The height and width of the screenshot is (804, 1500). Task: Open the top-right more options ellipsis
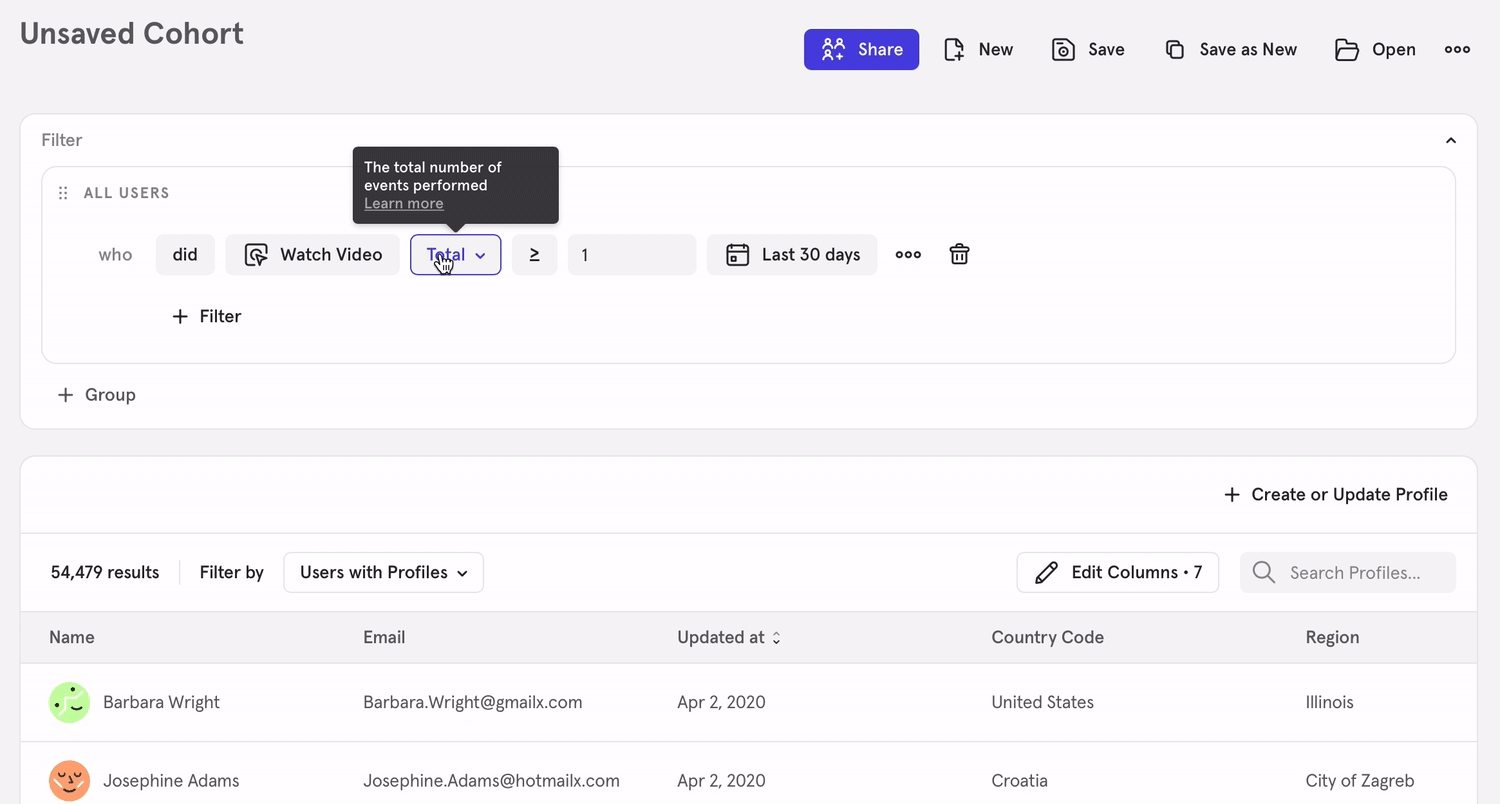point(1457,50)
